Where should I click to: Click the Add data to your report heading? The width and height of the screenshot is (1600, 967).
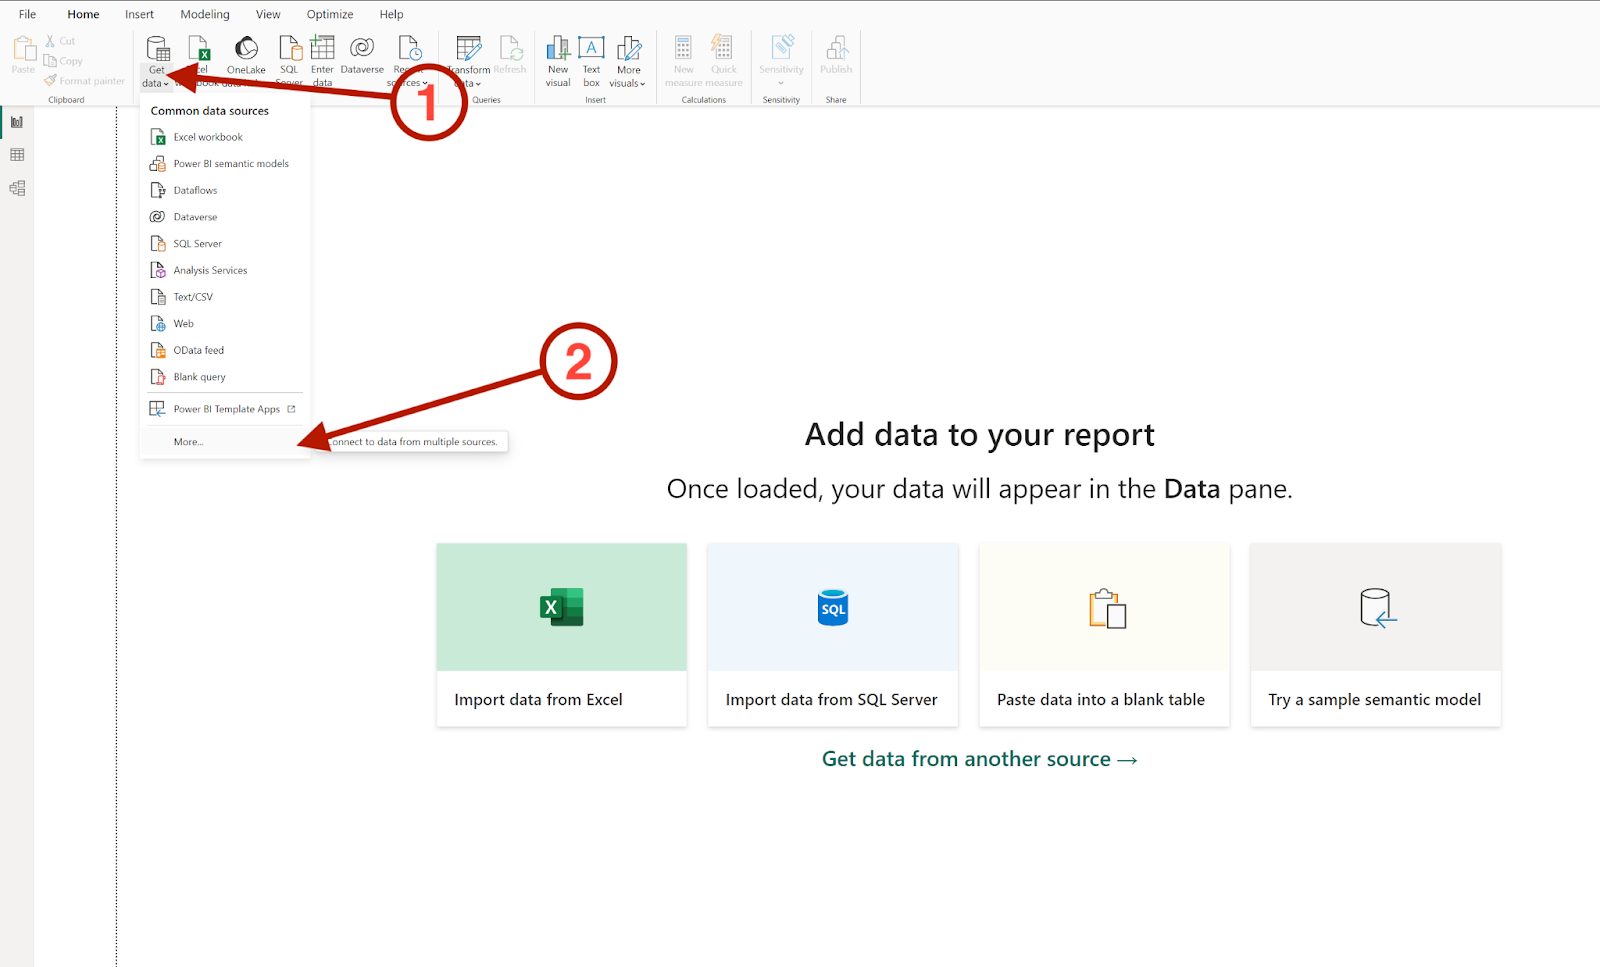coord(980,435)
